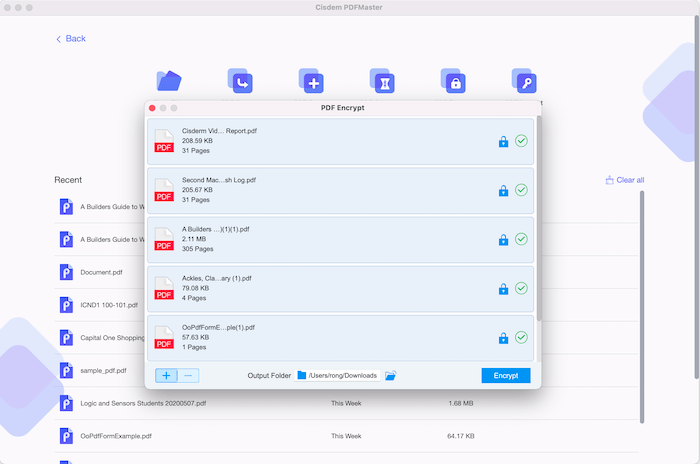Screen dimensions: 700x464
Task: Click the green checkmark for Second Mac...sh Log.pdf
Action: [521, 190]
